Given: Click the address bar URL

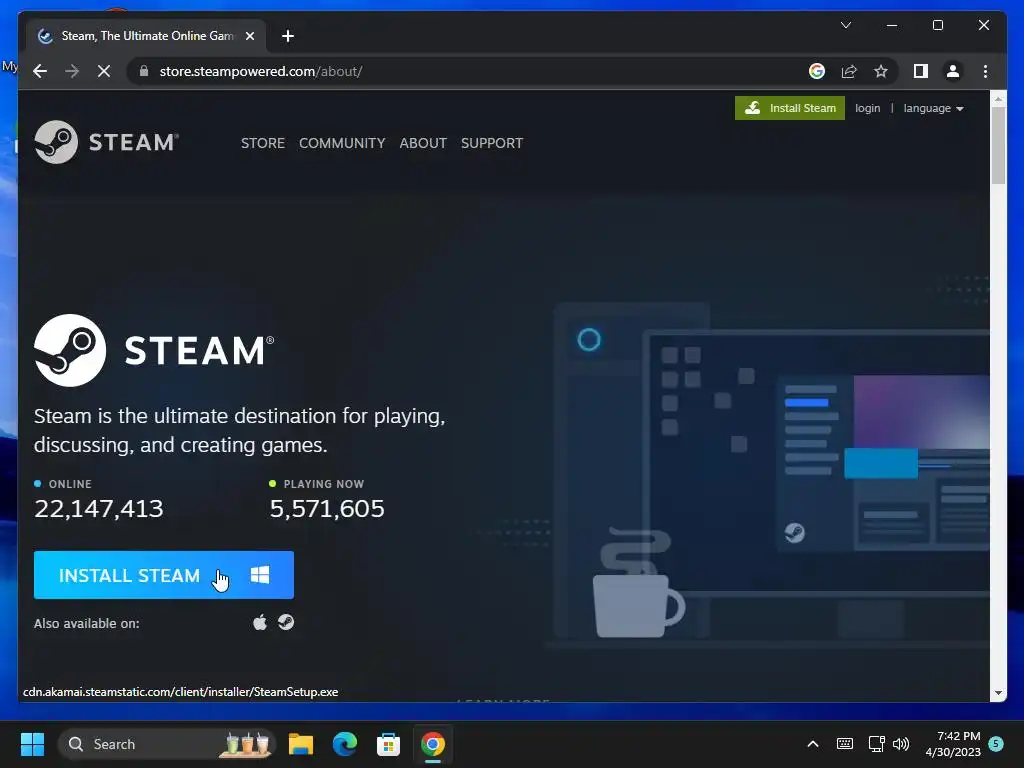Looking at the screenshot, I should (261, 71).
